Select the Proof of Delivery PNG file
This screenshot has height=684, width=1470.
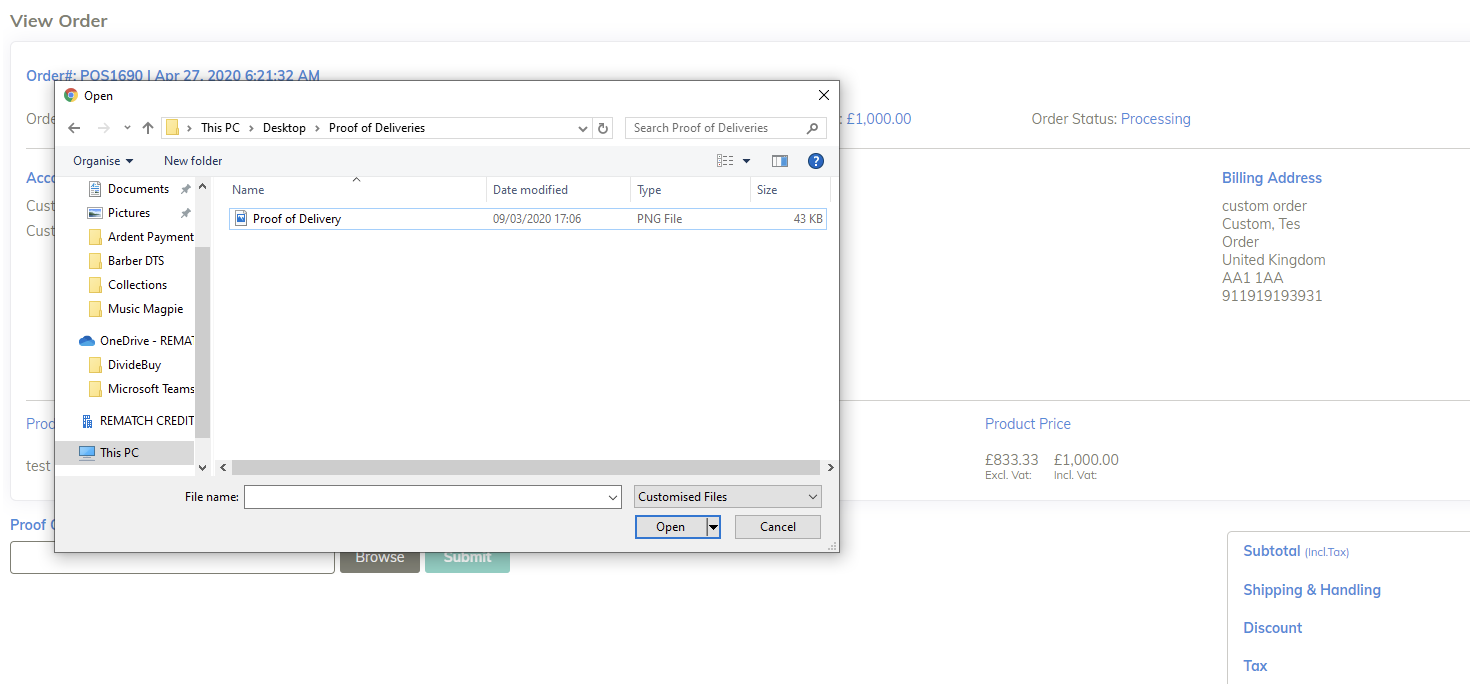(x=297, y=219)
